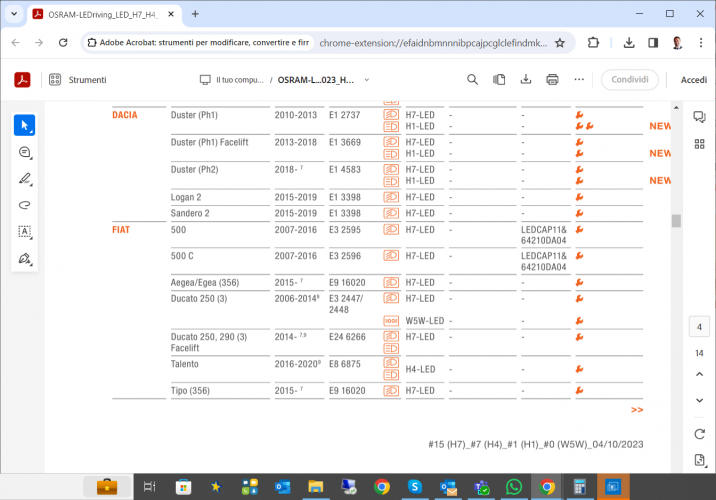716x500 pixels.
Task: Bookmark this page with the star
Action: point(560,43)
